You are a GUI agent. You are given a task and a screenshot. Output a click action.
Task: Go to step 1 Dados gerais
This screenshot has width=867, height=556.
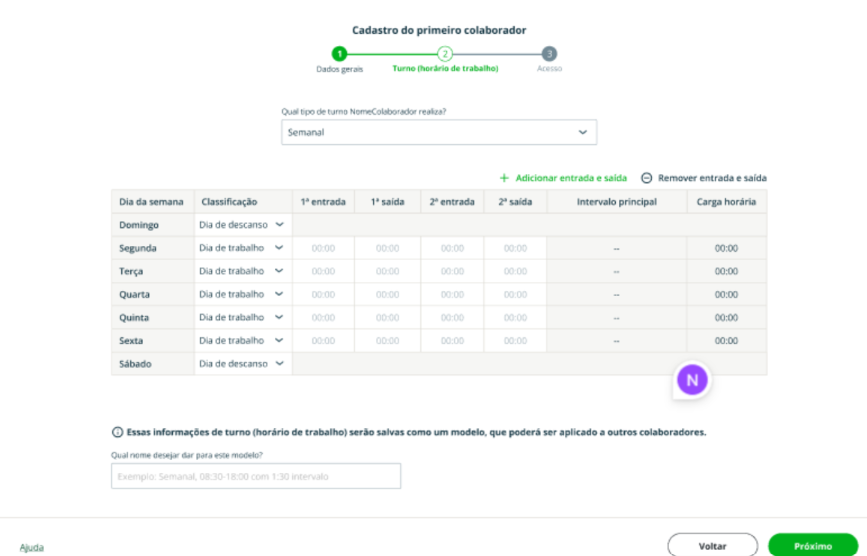pos(340,54)
